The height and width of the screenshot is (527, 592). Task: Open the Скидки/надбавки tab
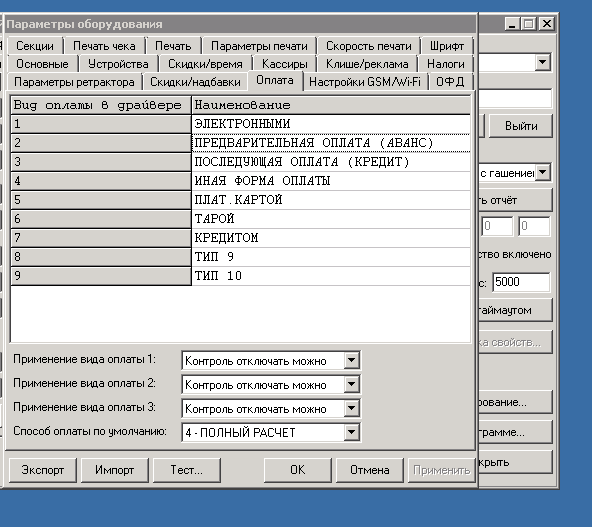point(195,82)
